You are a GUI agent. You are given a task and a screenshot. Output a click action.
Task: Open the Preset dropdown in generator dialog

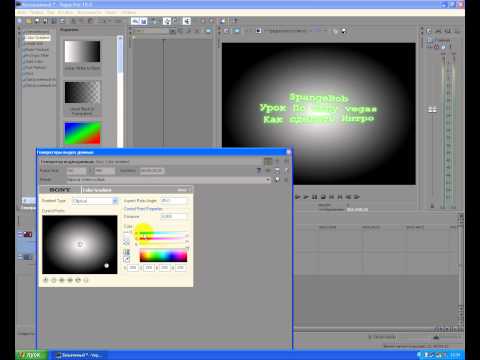click(x=168, y=180)
